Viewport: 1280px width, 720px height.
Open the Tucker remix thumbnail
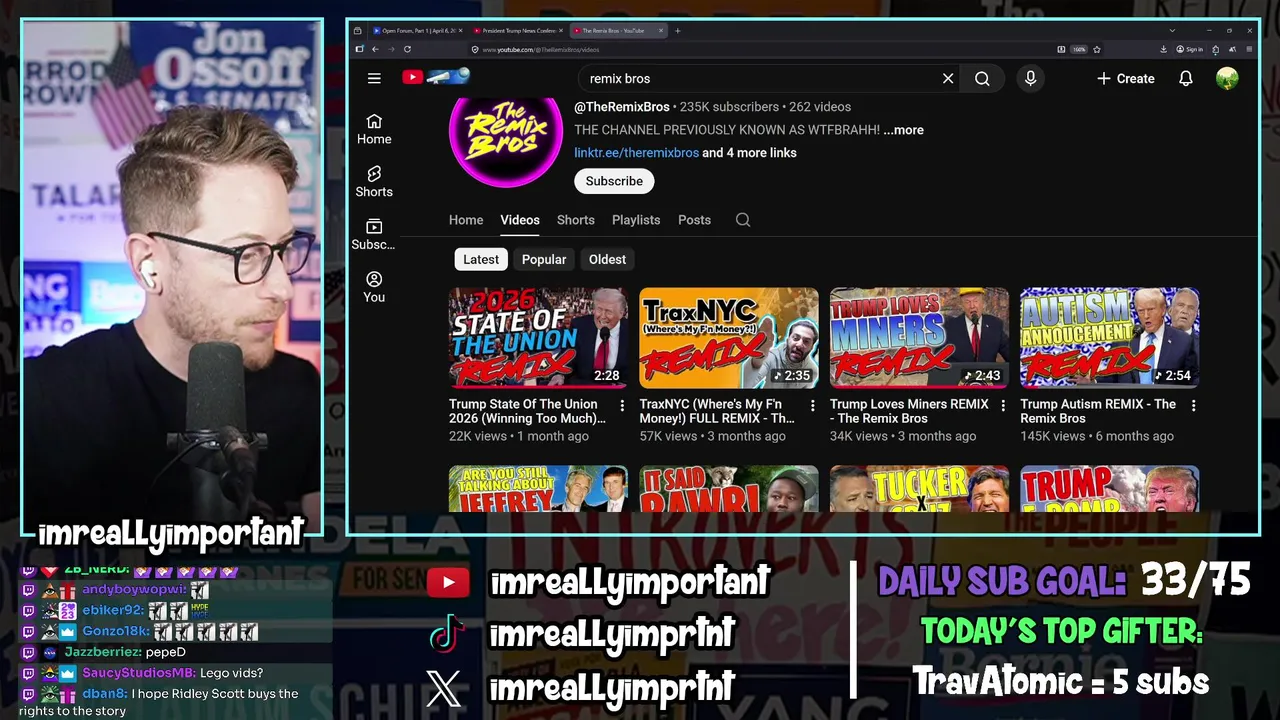coord(919,489)
